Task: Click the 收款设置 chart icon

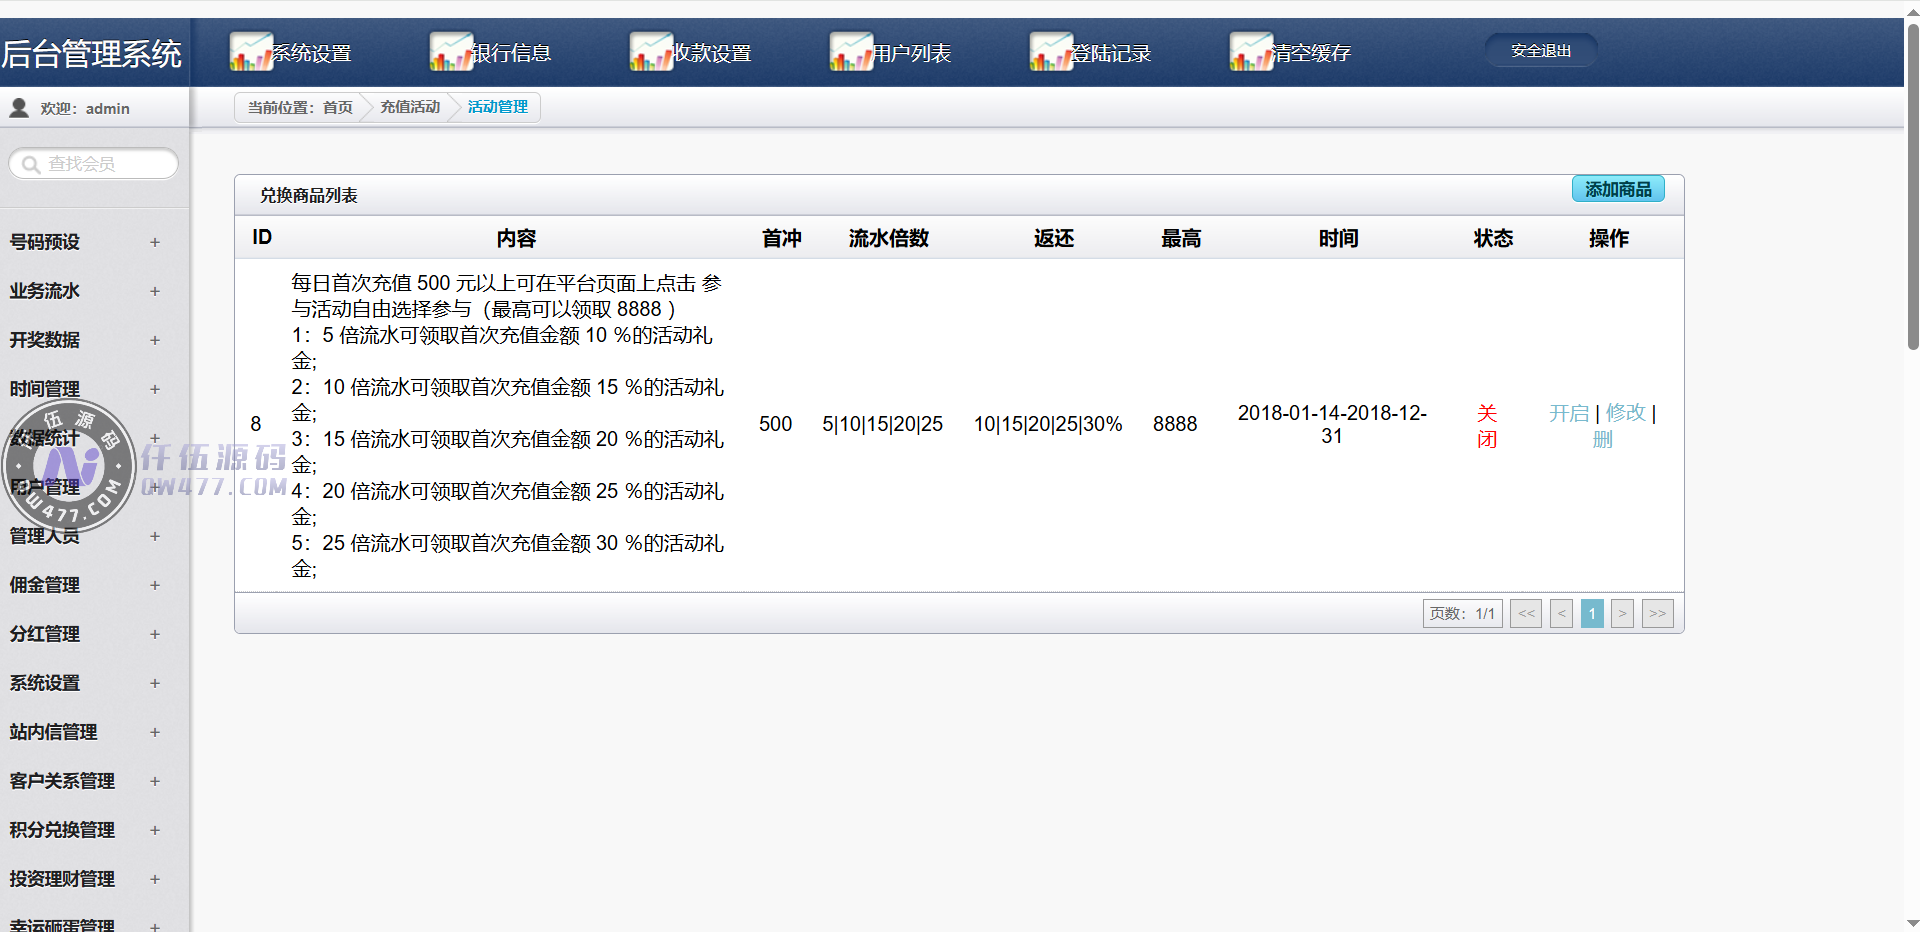Action: pyautogui.click(x=650, y=52)
